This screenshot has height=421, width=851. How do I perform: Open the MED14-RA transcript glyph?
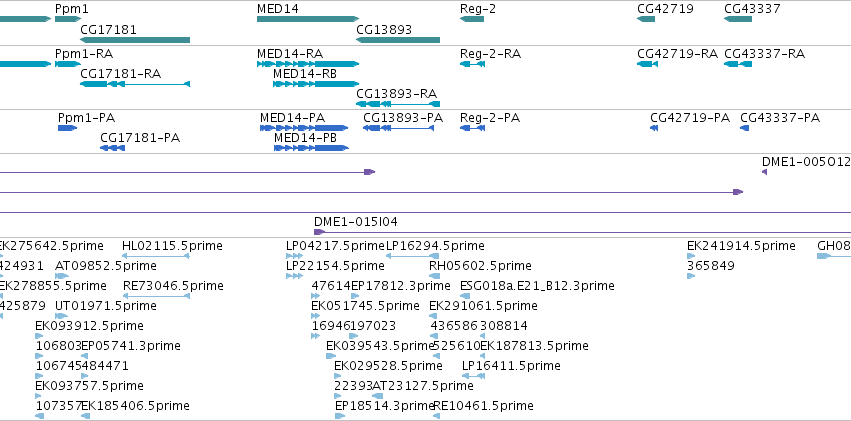[308, 64]
